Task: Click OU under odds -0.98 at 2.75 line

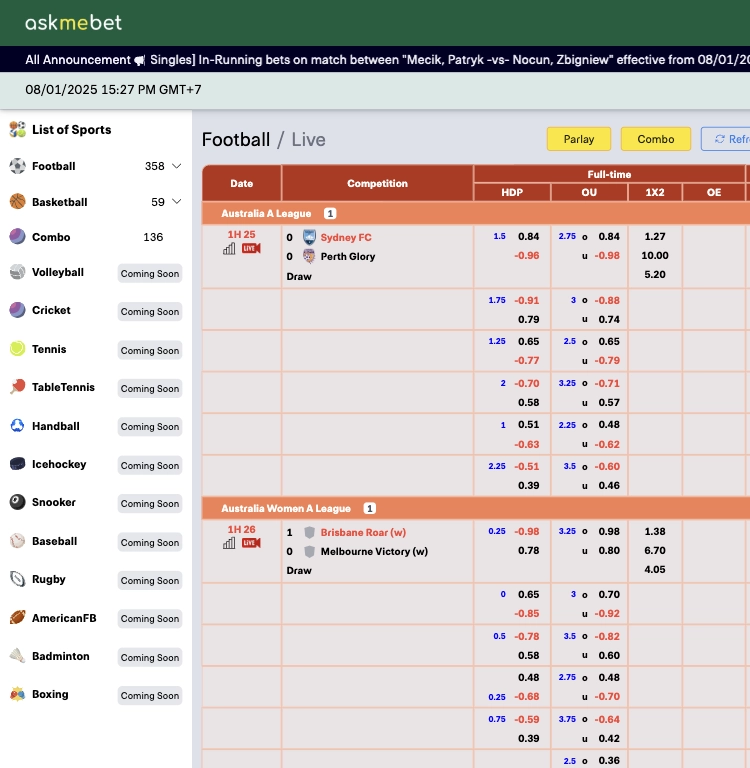Action: tap(607, 256)
